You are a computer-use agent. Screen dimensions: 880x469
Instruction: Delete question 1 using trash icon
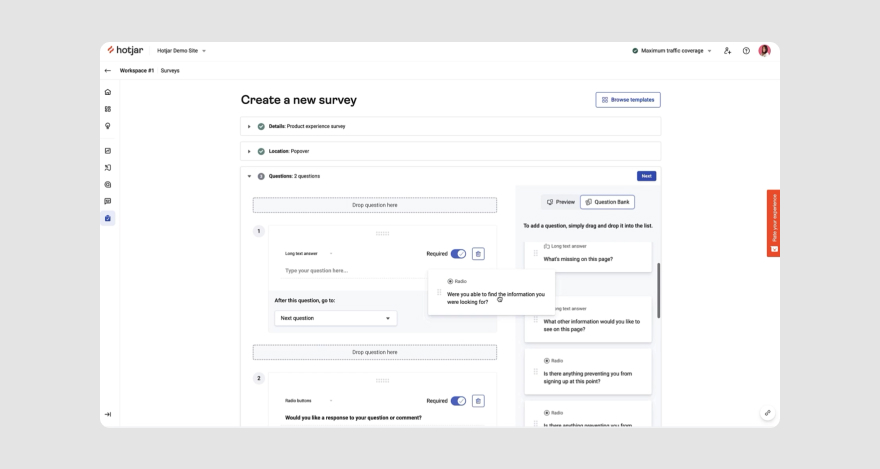click(x=478, y=254)
